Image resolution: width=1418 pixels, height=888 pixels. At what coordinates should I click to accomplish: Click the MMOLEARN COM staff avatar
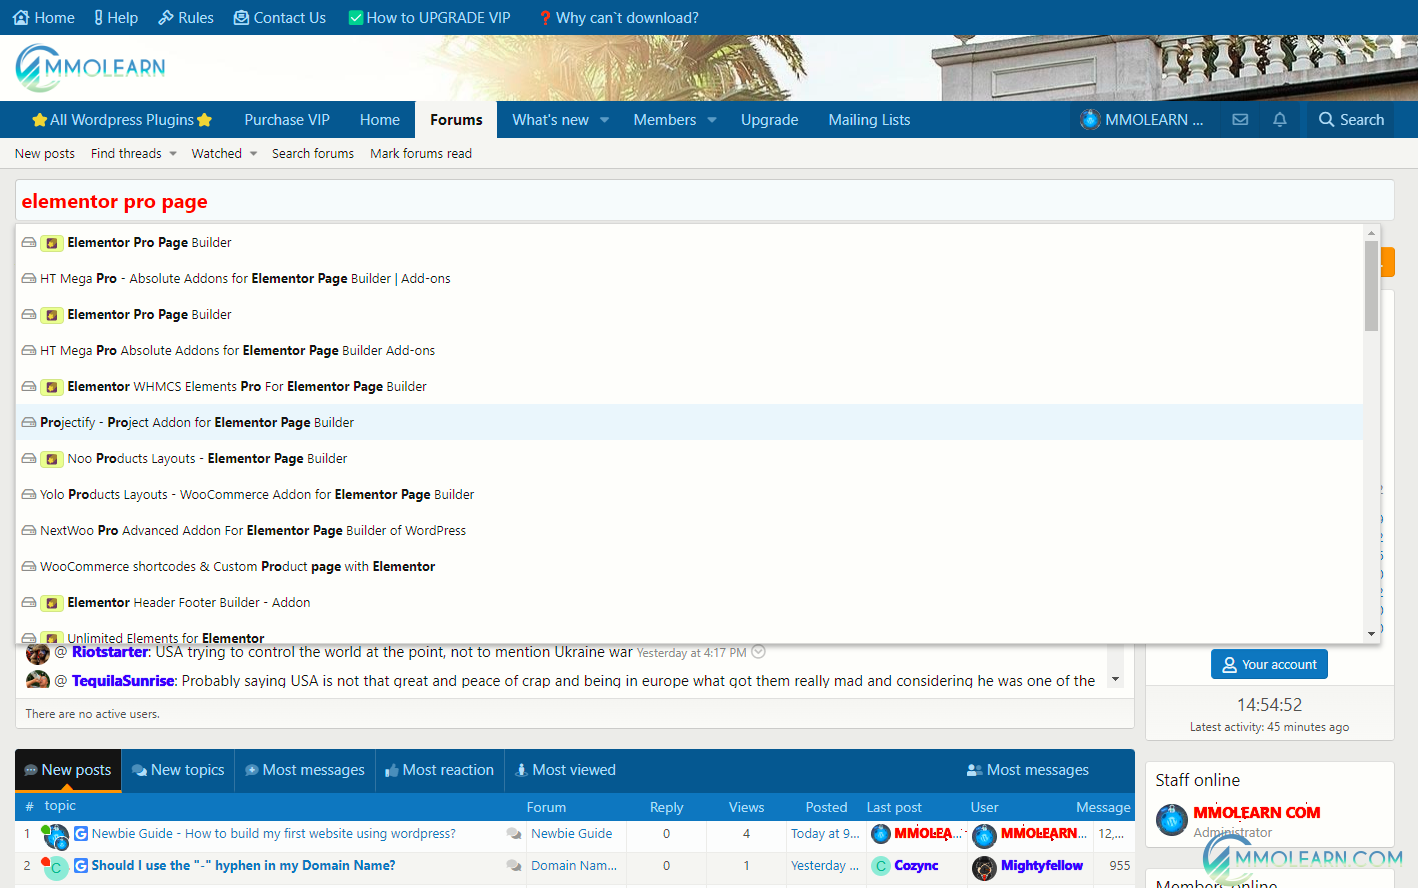(1172, 820)
